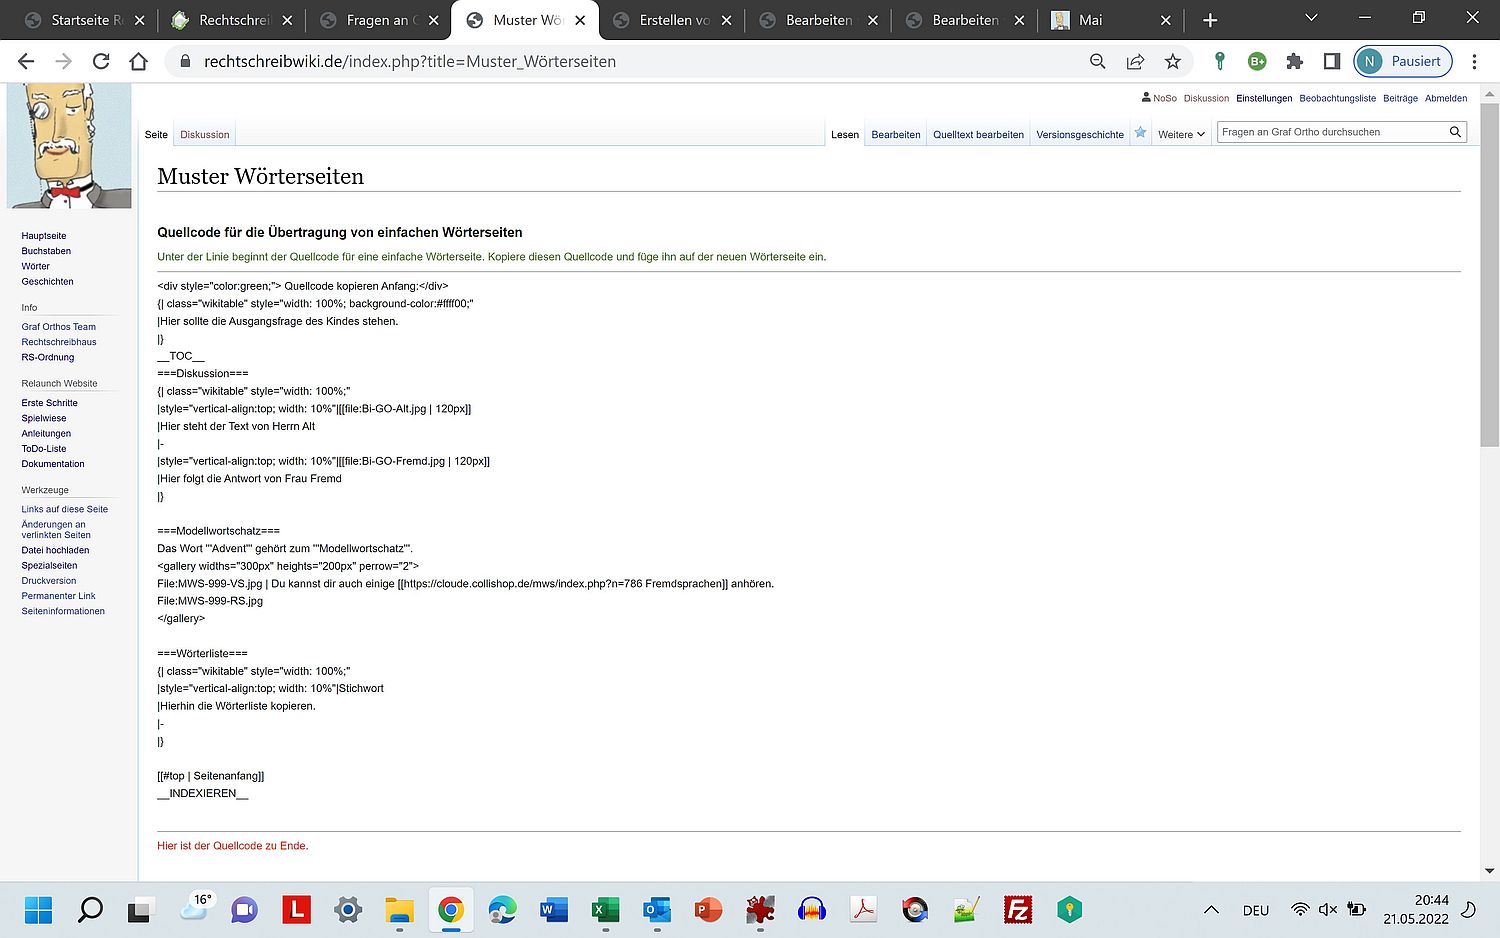Bookmark this page with the star icon
1500x938 pixels.
click(1173, 61)
